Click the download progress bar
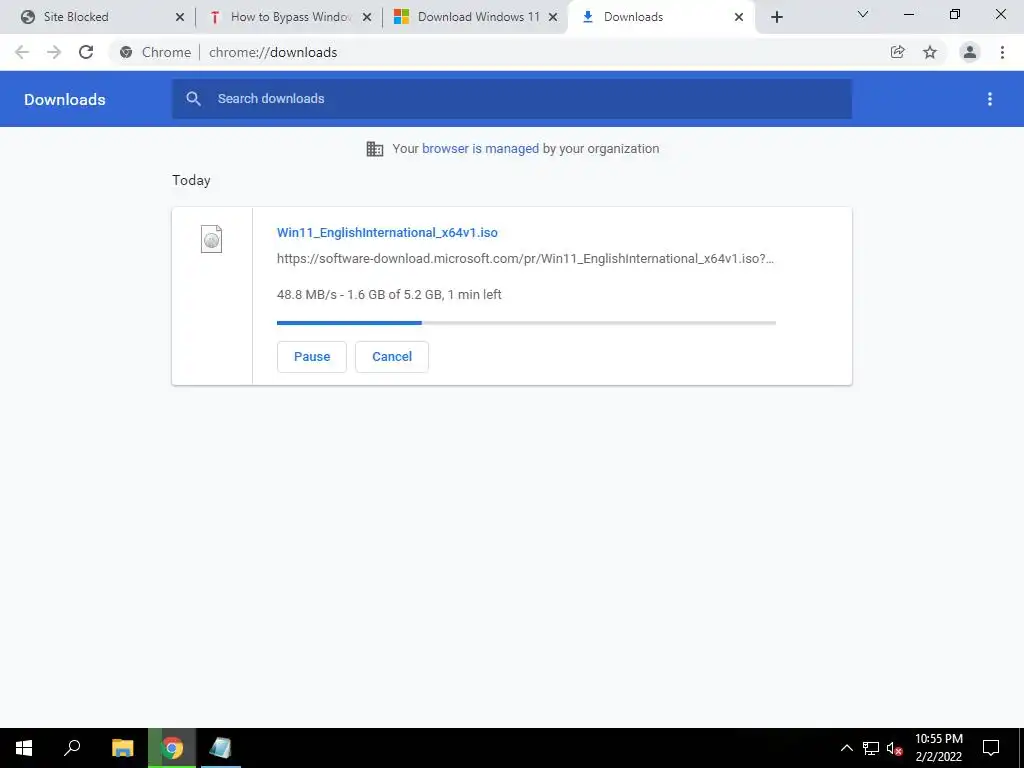1024x768 pixels. 526,323
